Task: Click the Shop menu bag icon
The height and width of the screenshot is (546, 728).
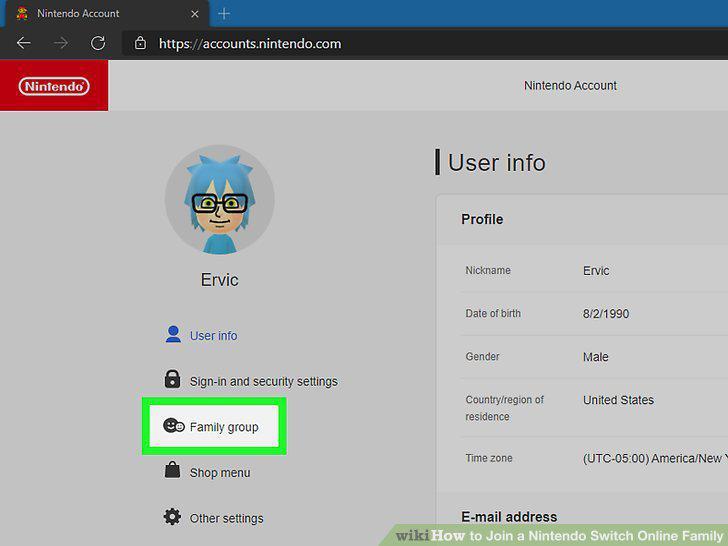Action: [172, 470]
